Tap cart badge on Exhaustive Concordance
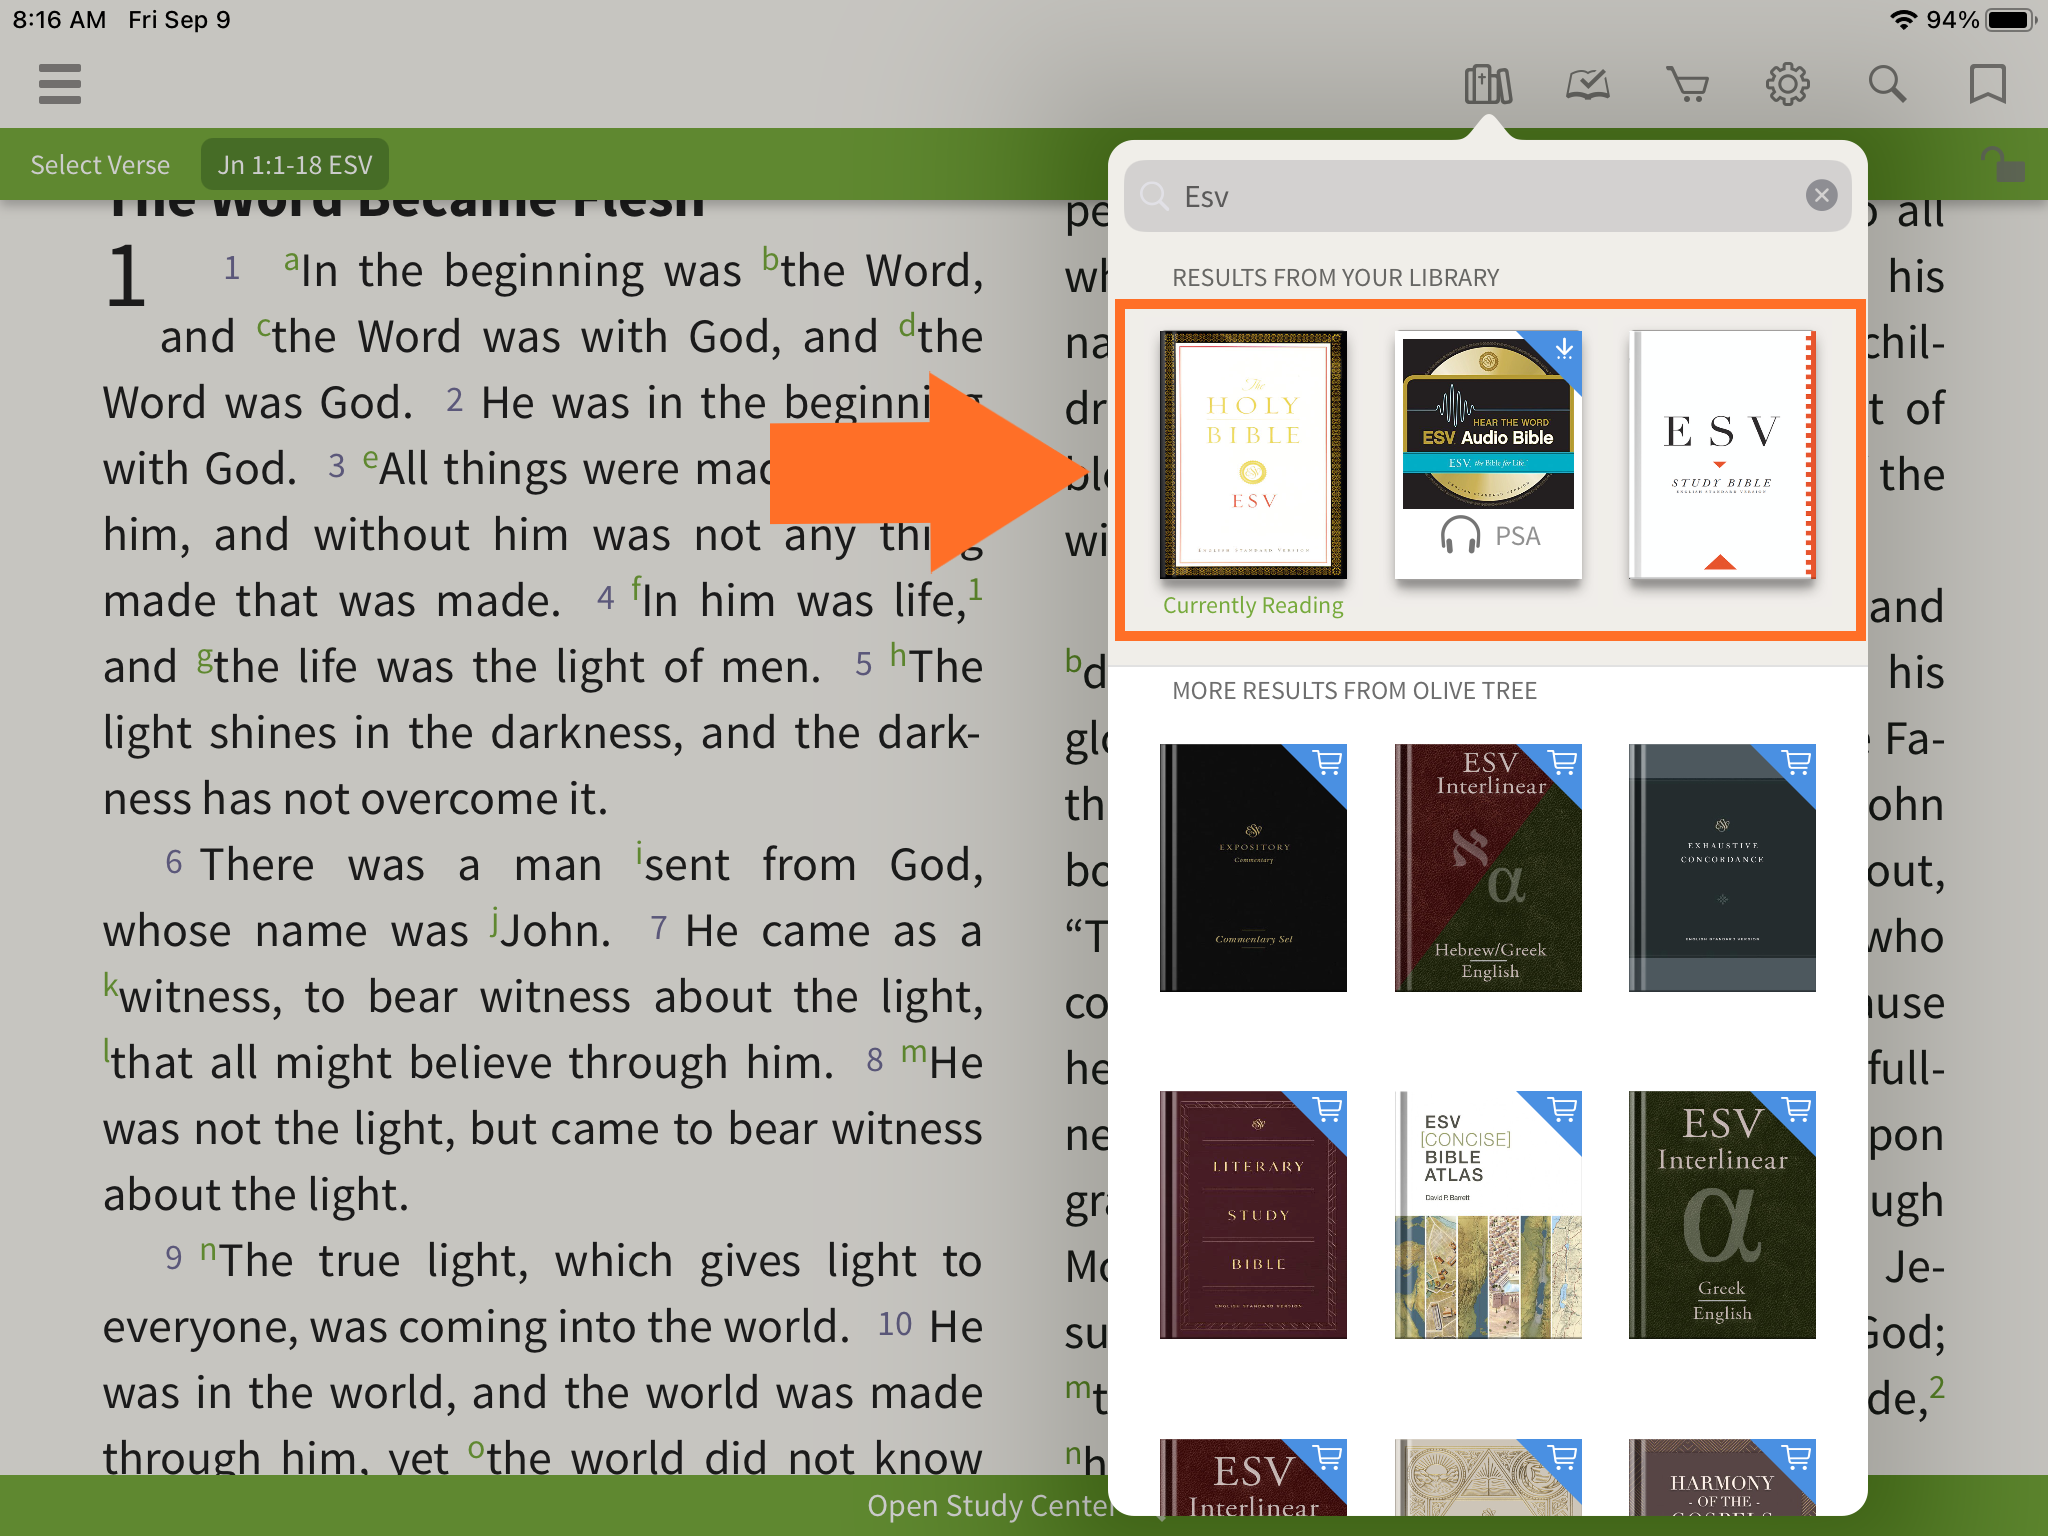The height and width of the screenshot is (1536, 2048). click(x=1797, y=762)
